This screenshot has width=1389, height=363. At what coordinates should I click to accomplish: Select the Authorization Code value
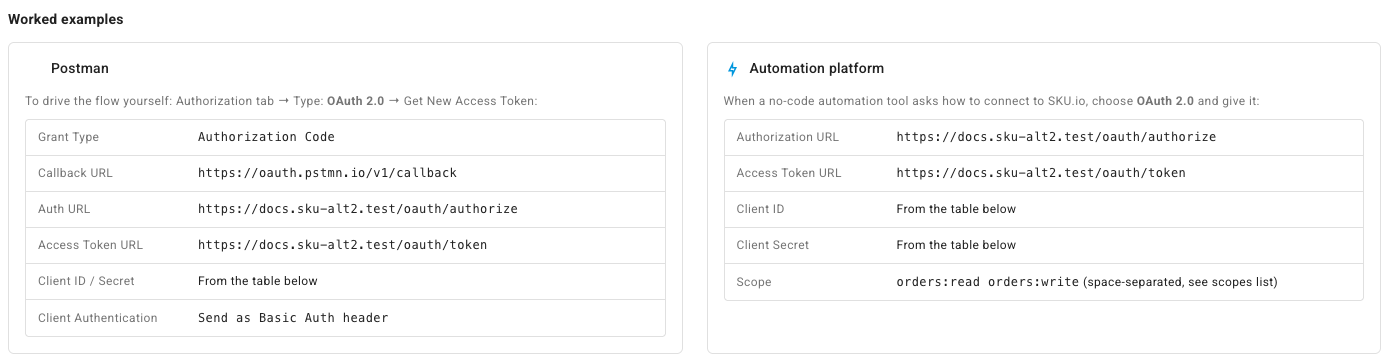(x=266, y=137)
